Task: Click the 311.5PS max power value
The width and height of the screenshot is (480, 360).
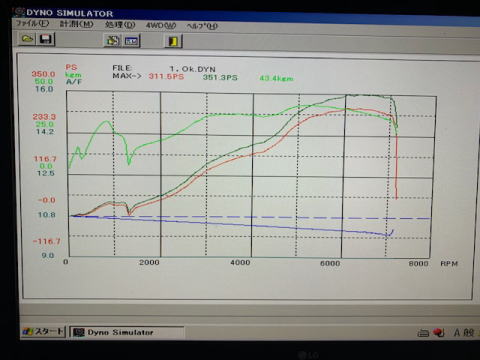Action: pos(166,76)
